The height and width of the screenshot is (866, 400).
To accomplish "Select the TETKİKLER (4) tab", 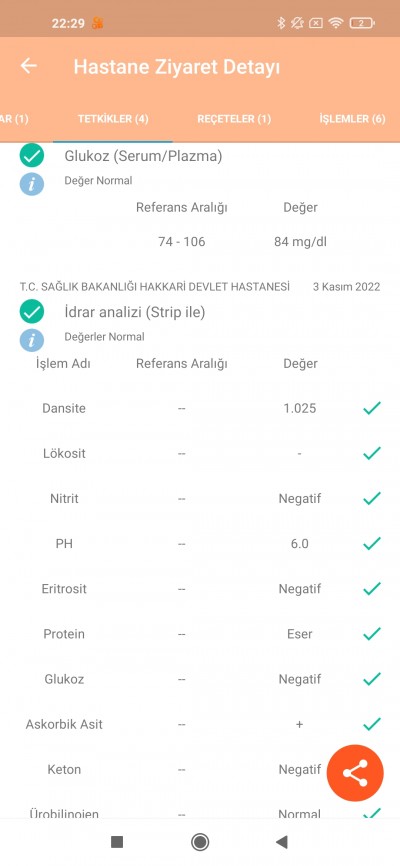I will pos(113,119).
